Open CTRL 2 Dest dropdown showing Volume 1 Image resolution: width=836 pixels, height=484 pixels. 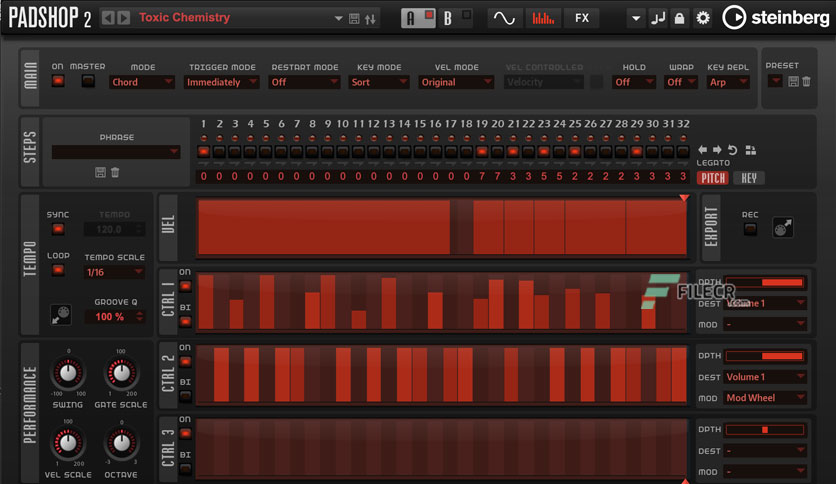(765, 377)
